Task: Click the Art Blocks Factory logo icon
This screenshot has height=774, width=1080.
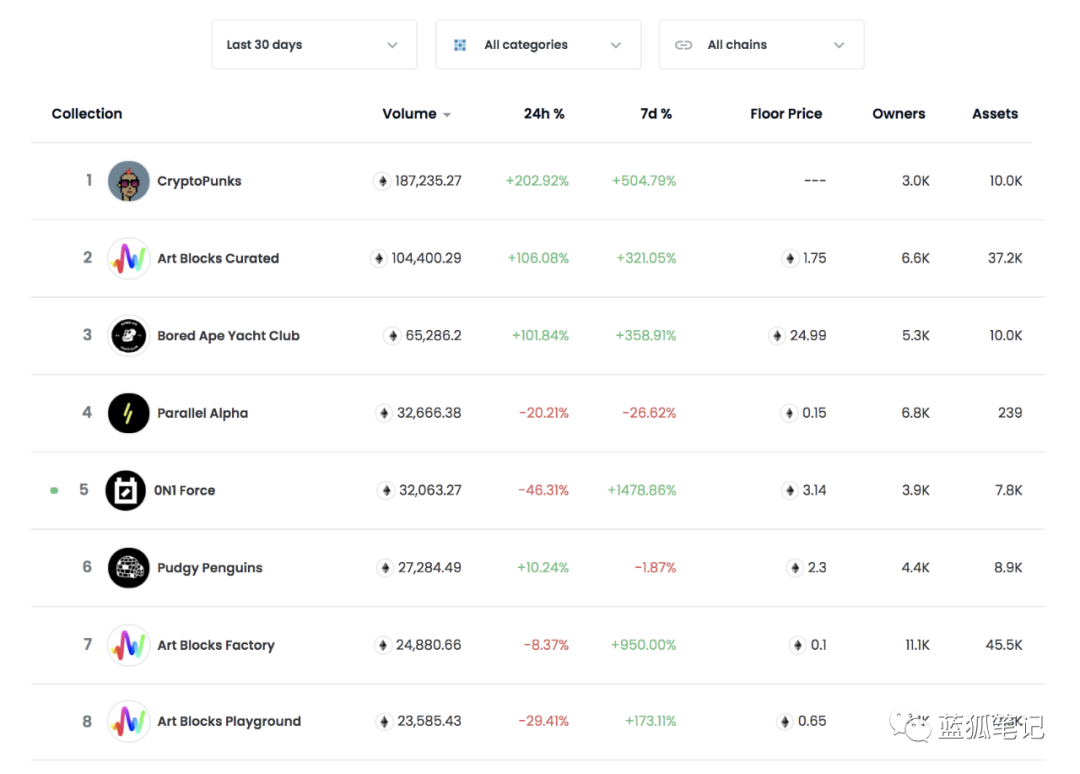Action: point(129,645)
